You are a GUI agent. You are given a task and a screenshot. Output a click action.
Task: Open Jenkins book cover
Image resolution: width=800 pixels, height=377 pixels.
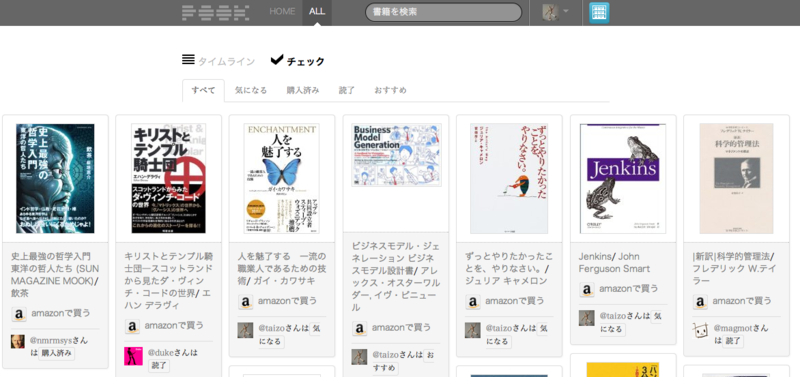pyautogui.click(x=623, y=178)
